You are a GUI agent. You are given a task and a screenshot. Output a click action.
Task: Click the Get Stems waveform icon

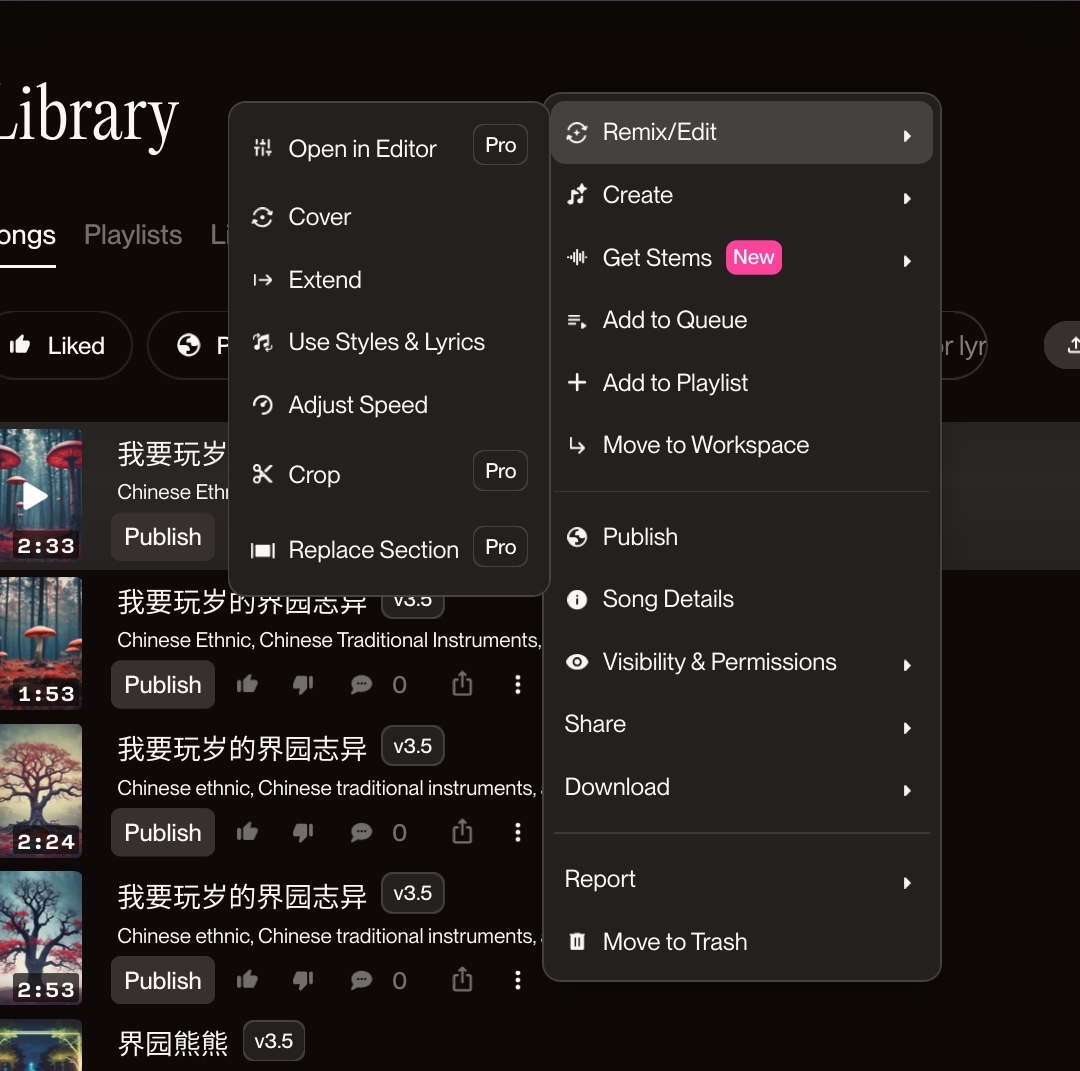point(577,258)
